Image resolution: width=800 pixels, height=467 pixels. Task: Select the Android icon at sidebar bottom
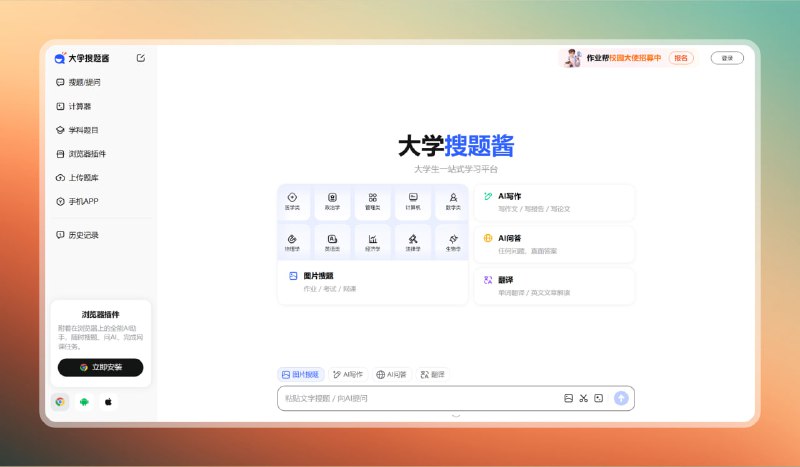coord(84,402)
